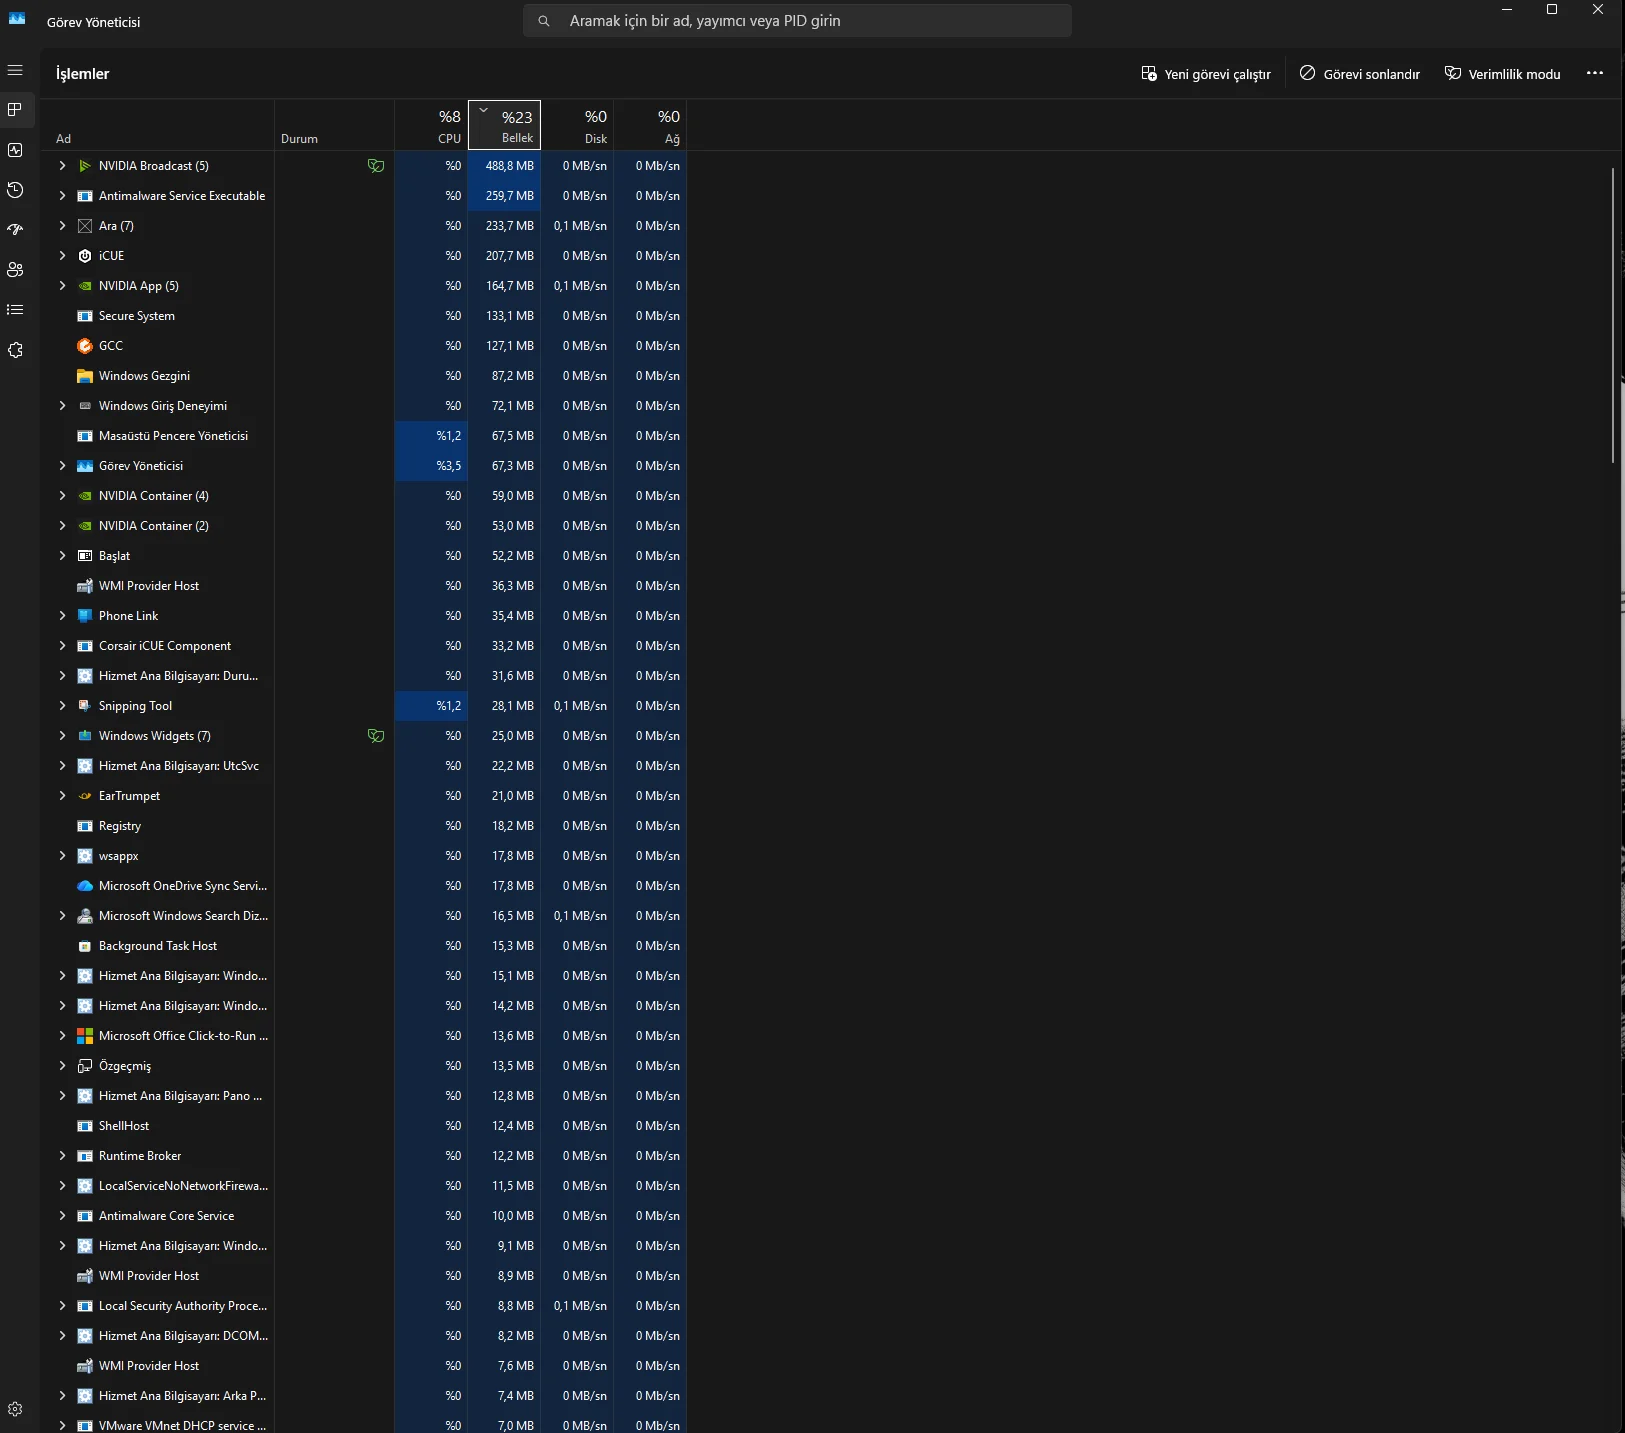Select the Background Task Host process
1625x1433 pixels.
[x=363, y=946]
